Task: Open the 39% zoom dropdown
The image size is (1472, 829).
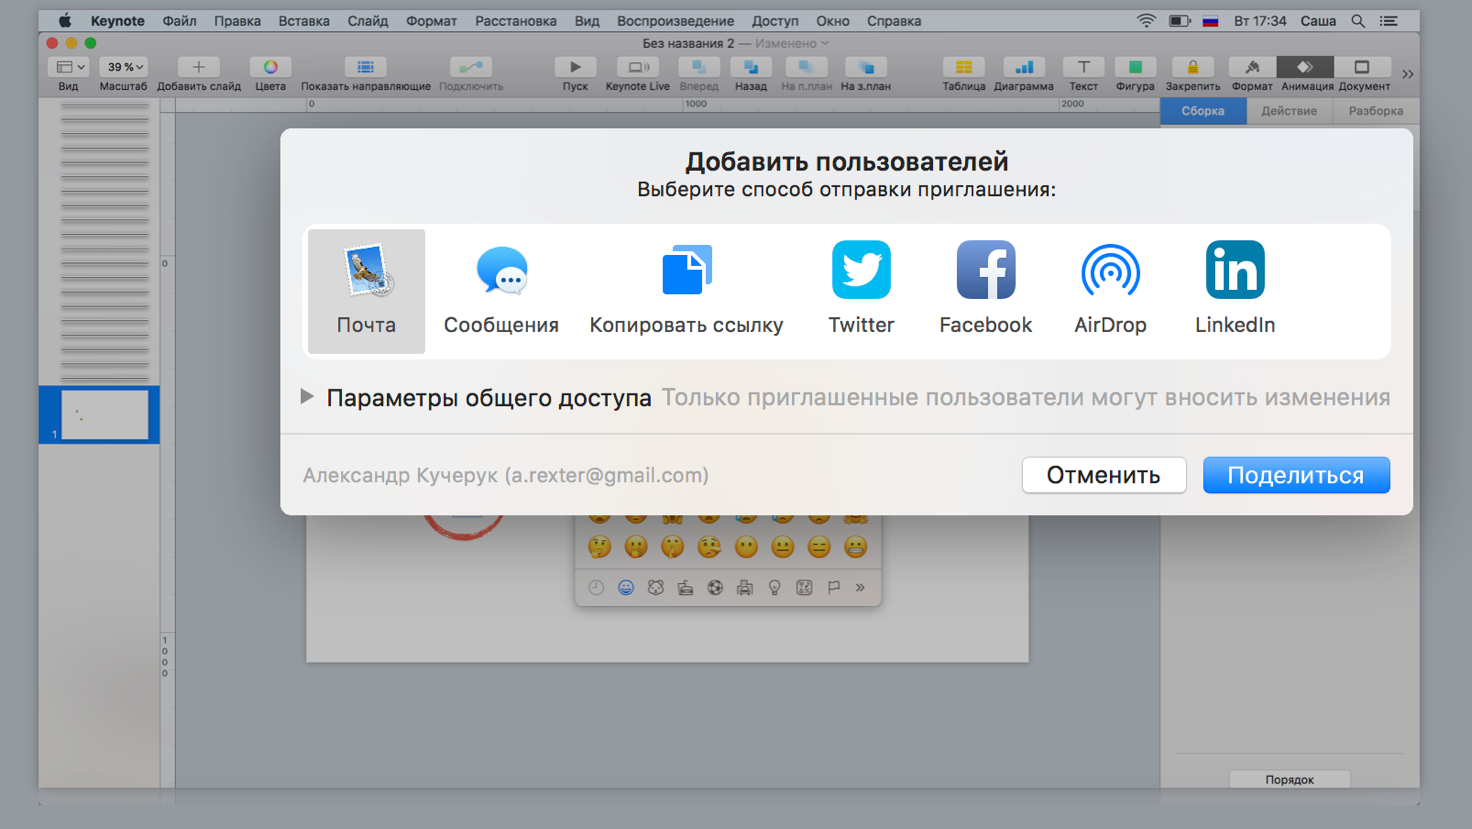Action: (x=123, y=67)
